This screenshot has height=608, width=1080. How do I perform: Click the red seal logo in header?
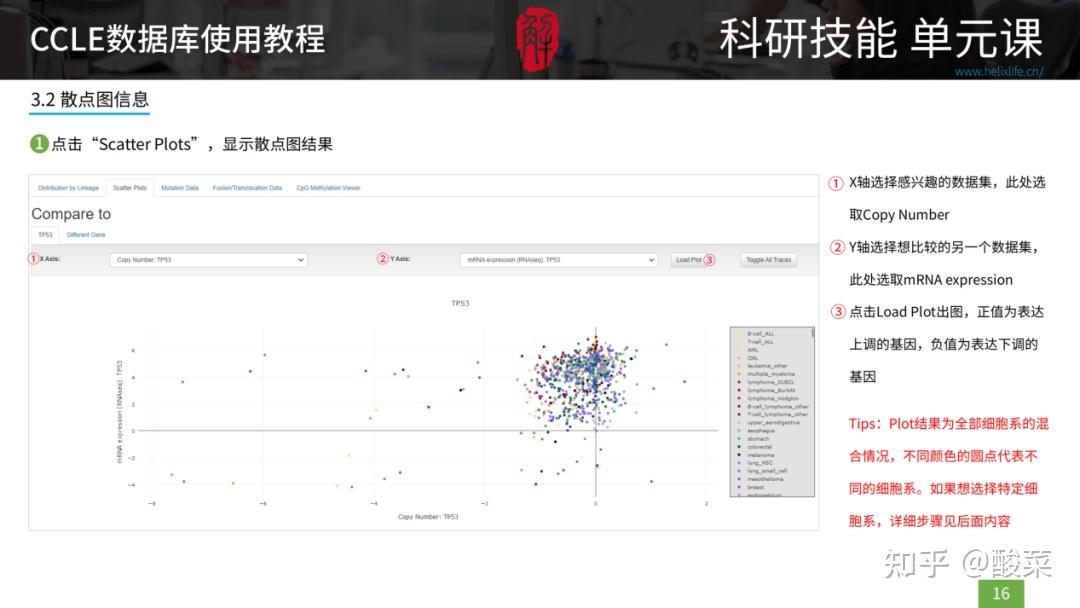click(x=537, y=39)
